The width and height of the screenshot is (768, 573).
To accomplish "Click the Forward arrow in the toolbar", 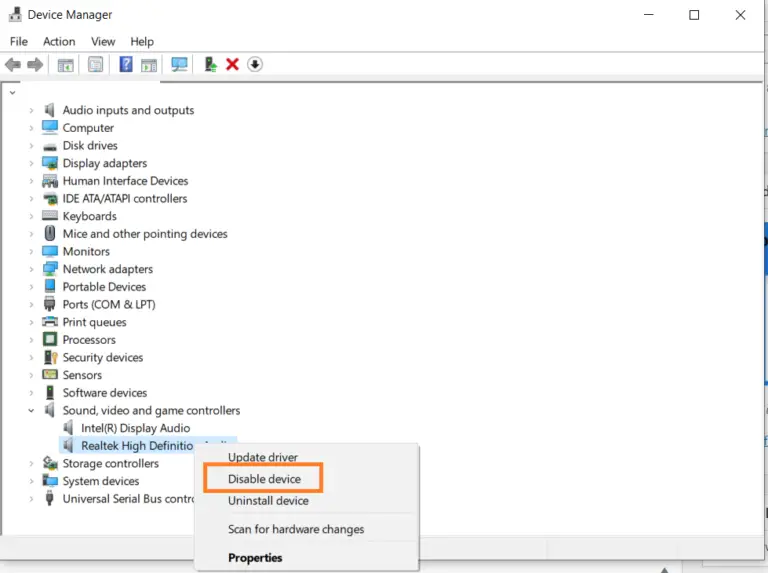I will point(35,65).
